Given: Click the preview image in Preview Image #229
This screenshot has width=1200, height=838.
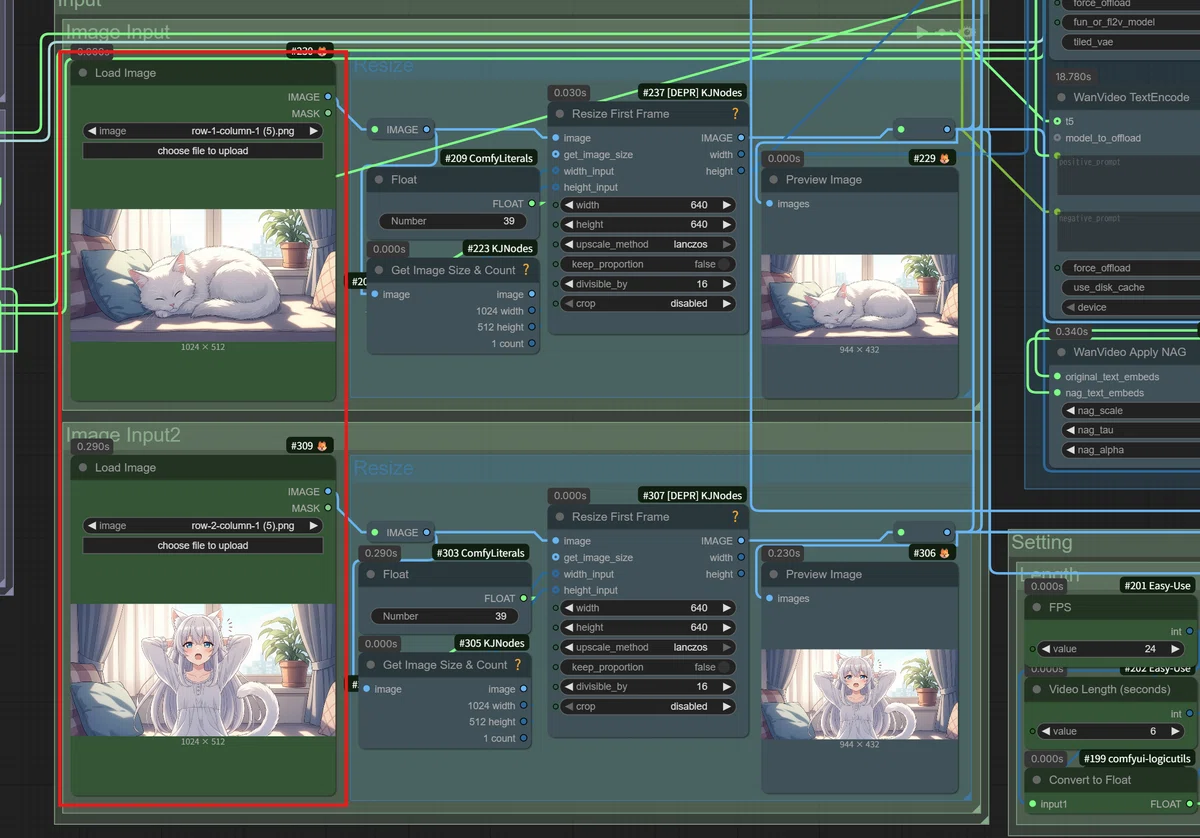Looking at the screenshot, I should [859, 300].
